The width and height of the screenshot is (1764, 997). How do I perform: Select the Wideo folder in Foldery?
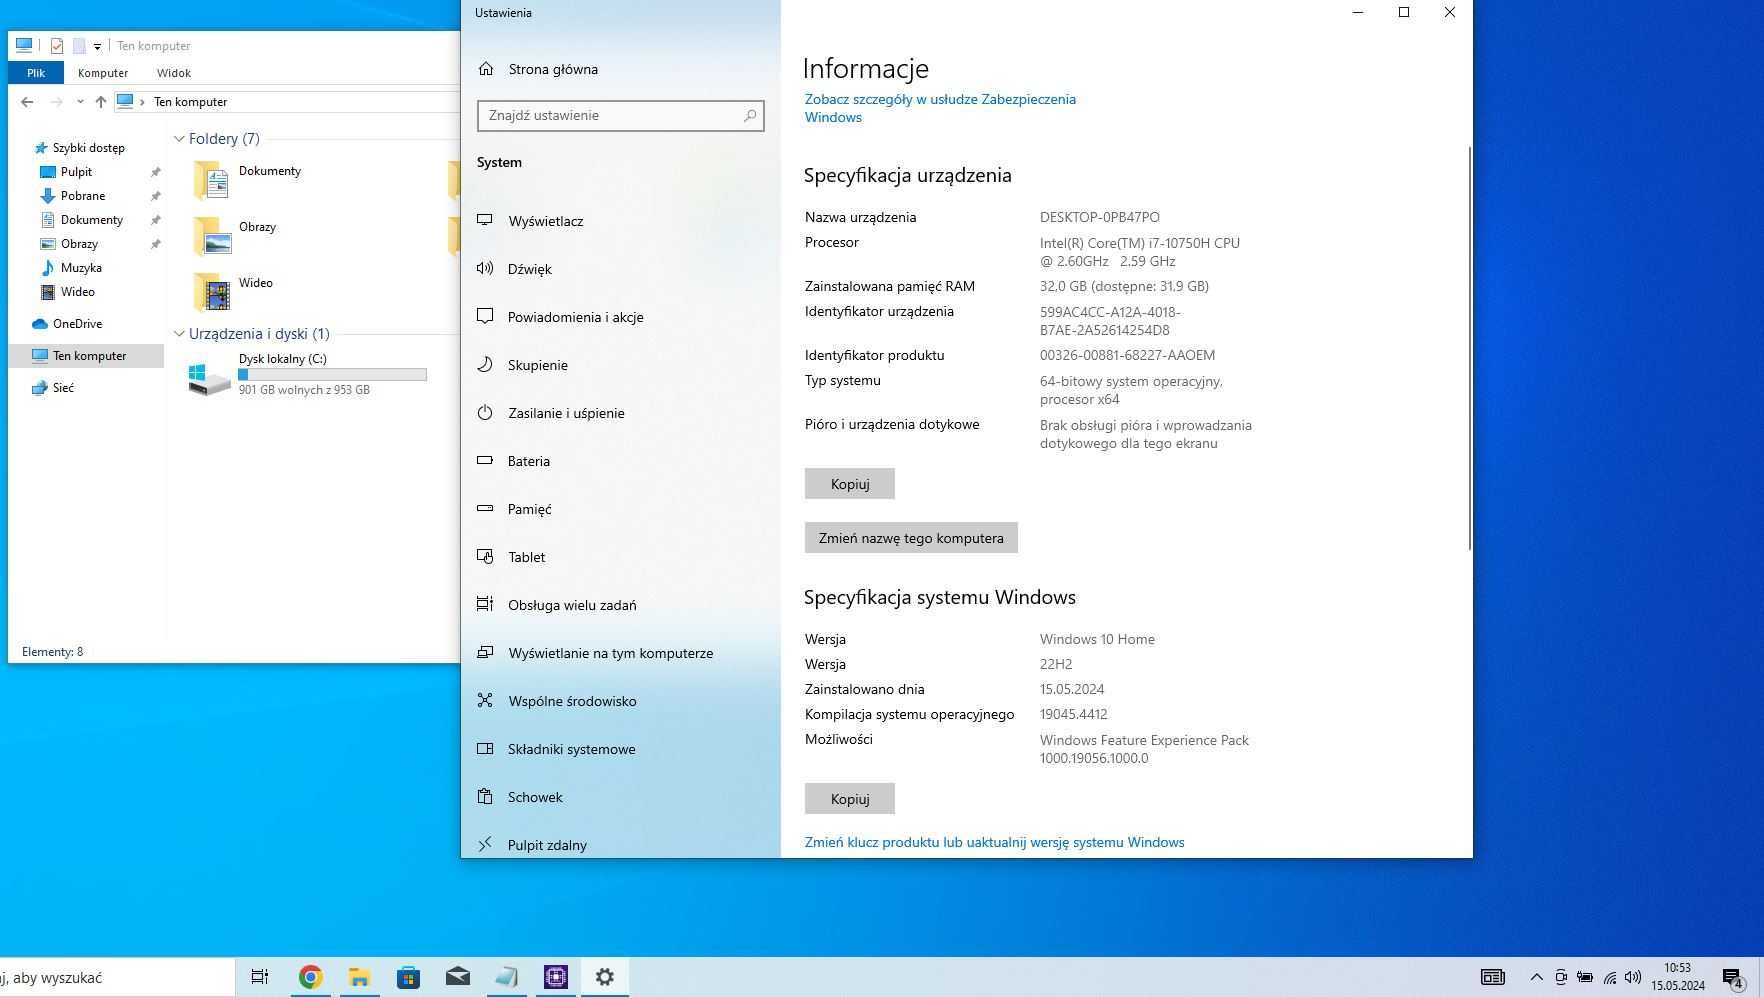233,292
